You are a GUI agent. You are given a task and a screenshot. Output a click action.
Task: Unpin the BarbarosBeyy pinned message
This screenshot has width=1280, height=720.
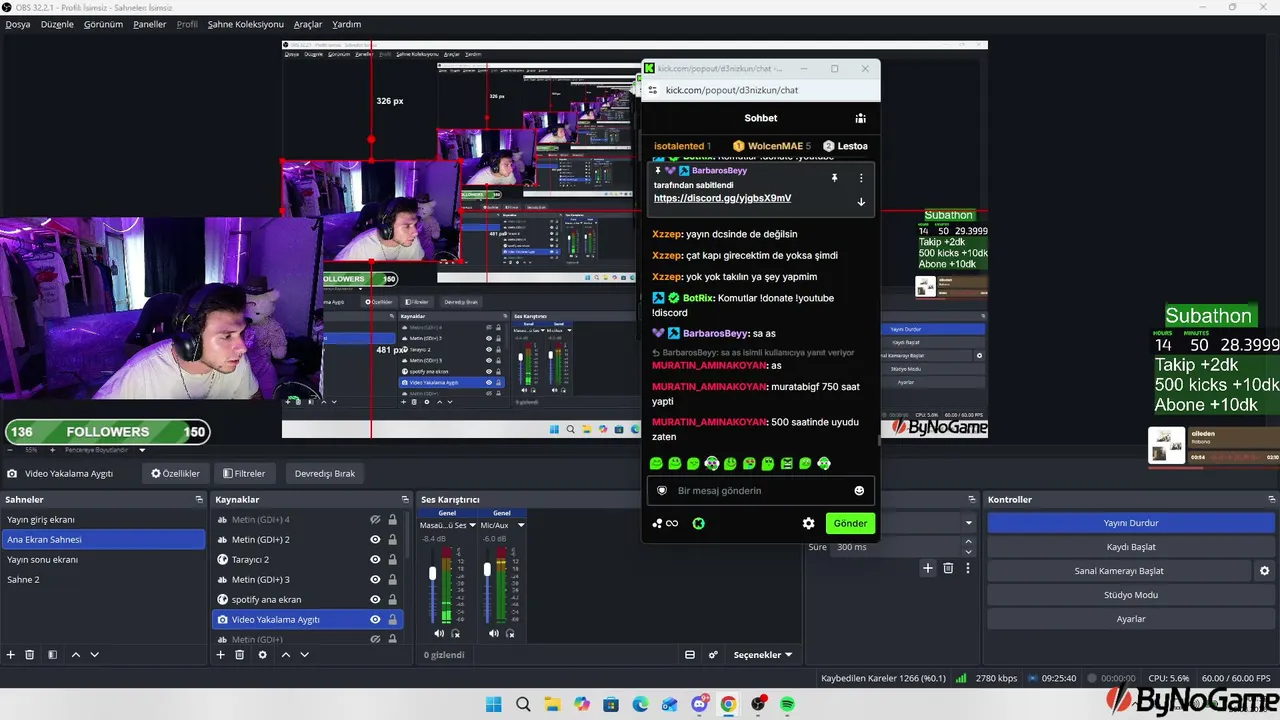[x=834, y=178]
